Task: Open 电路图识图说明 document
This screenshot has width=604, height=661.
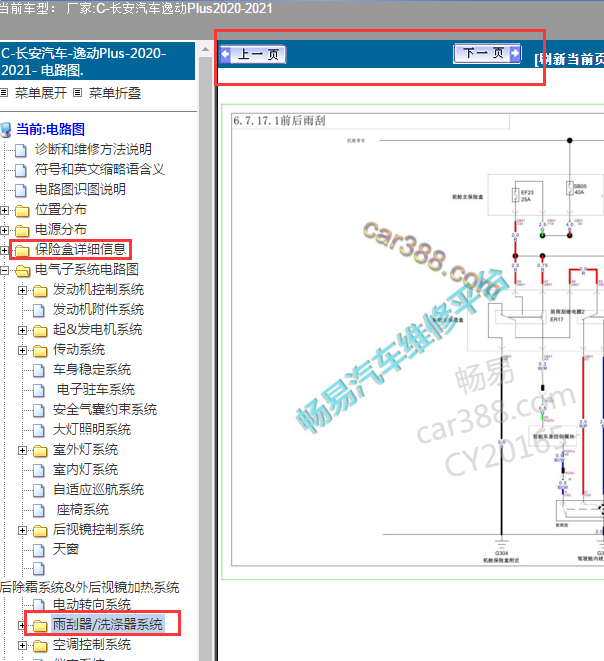Action: point(80,189)
